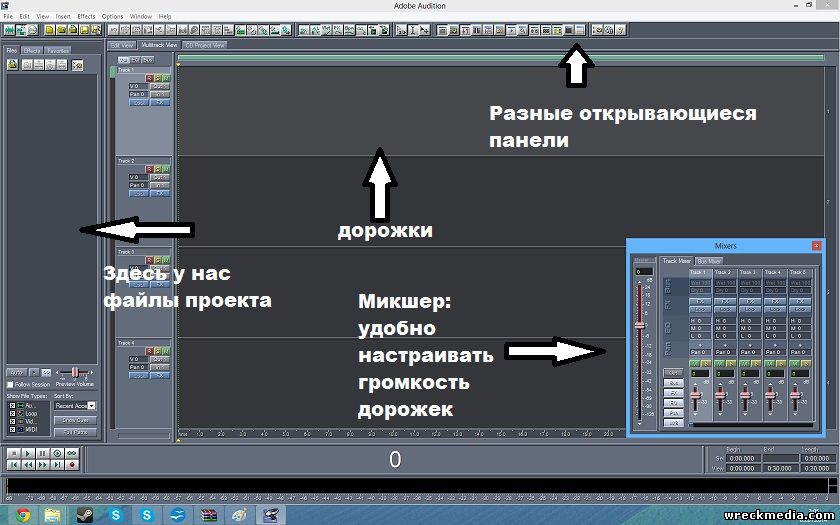Click the New Session yellow page icon
Image resolution: width=840 pixels, height=525 pixels.
click(49, 30)
